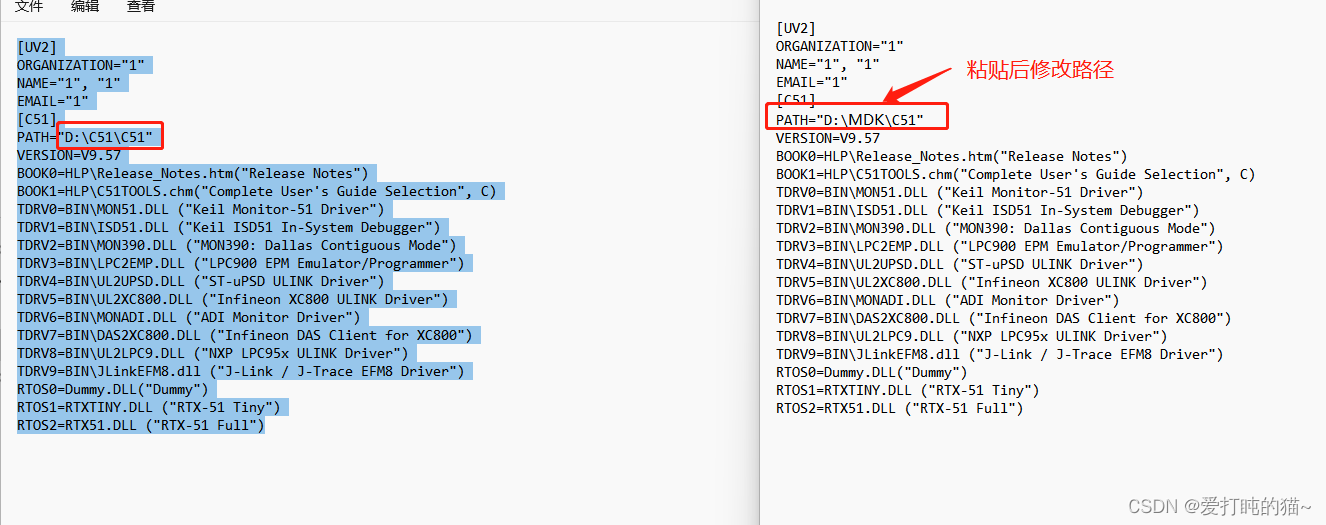Click the [UV2] line in right window

point(796,28)
